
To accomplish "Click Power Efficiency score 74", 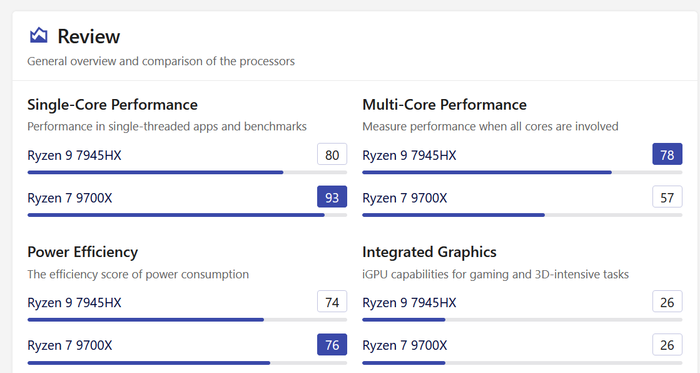I will pos(332,302).
